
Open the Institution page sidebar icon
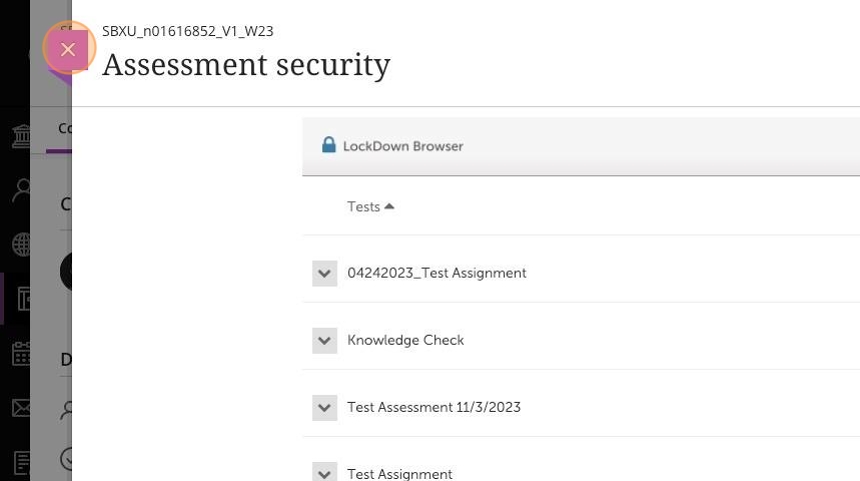(20, 137)
